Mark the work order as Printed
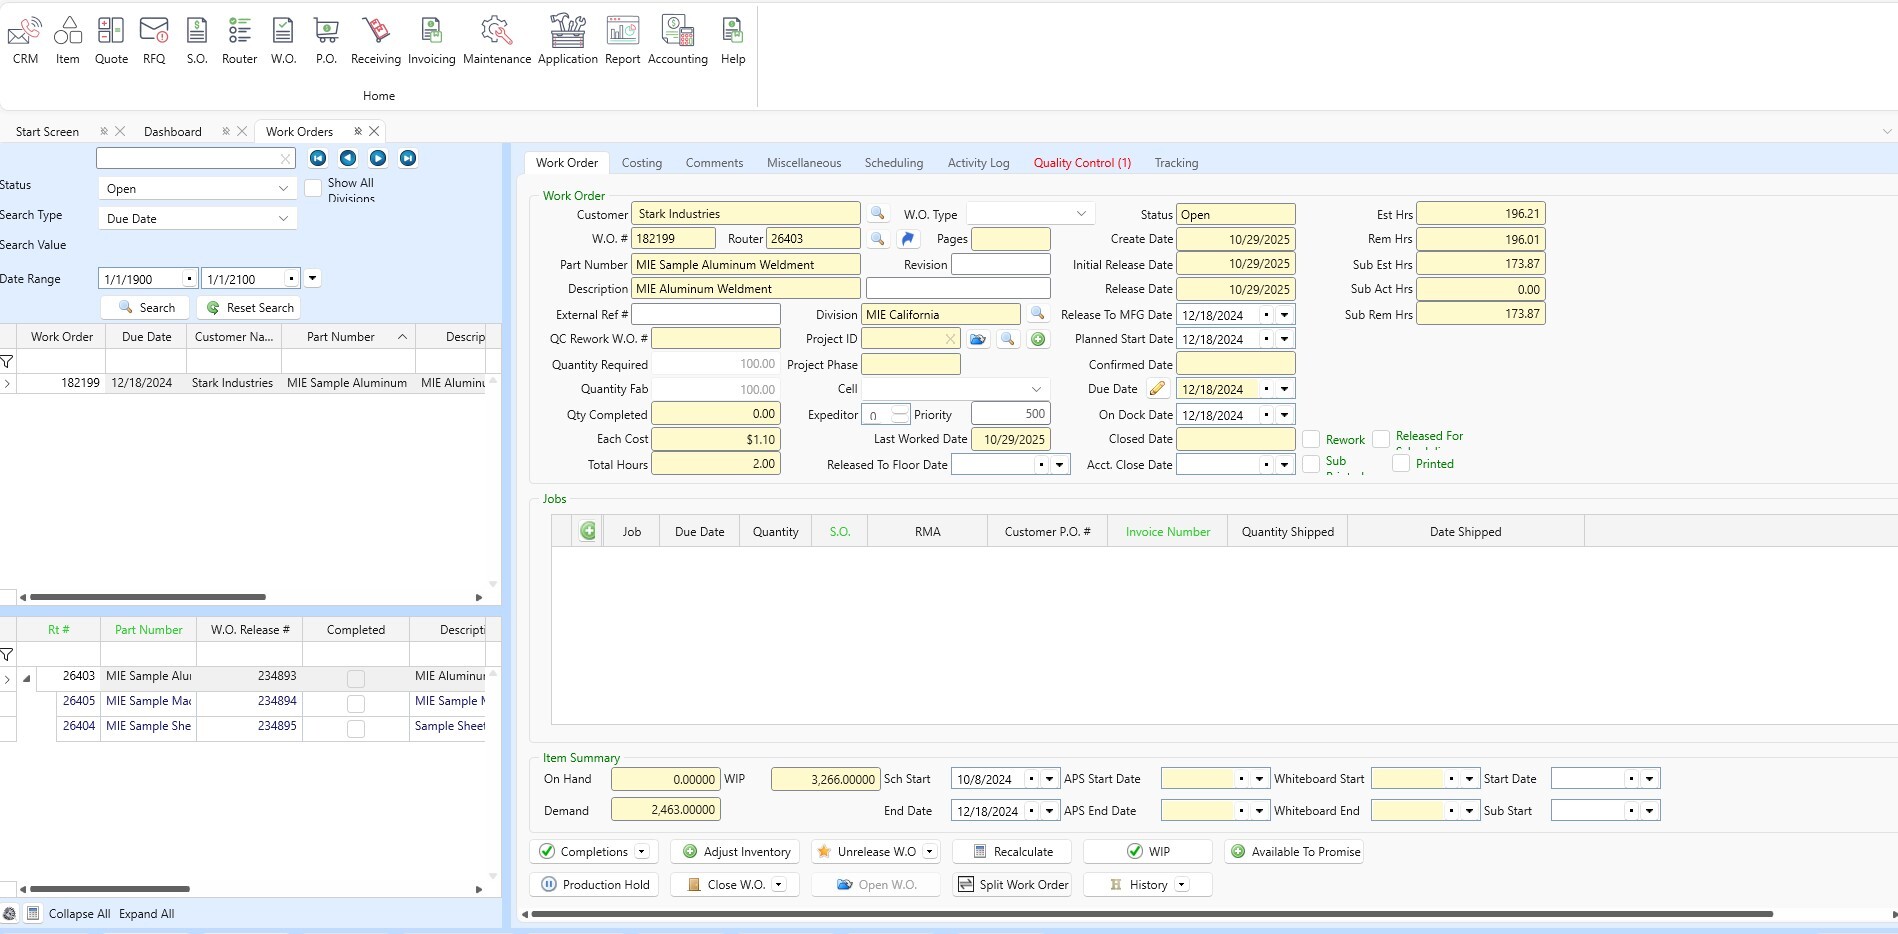 [1401, 463]
